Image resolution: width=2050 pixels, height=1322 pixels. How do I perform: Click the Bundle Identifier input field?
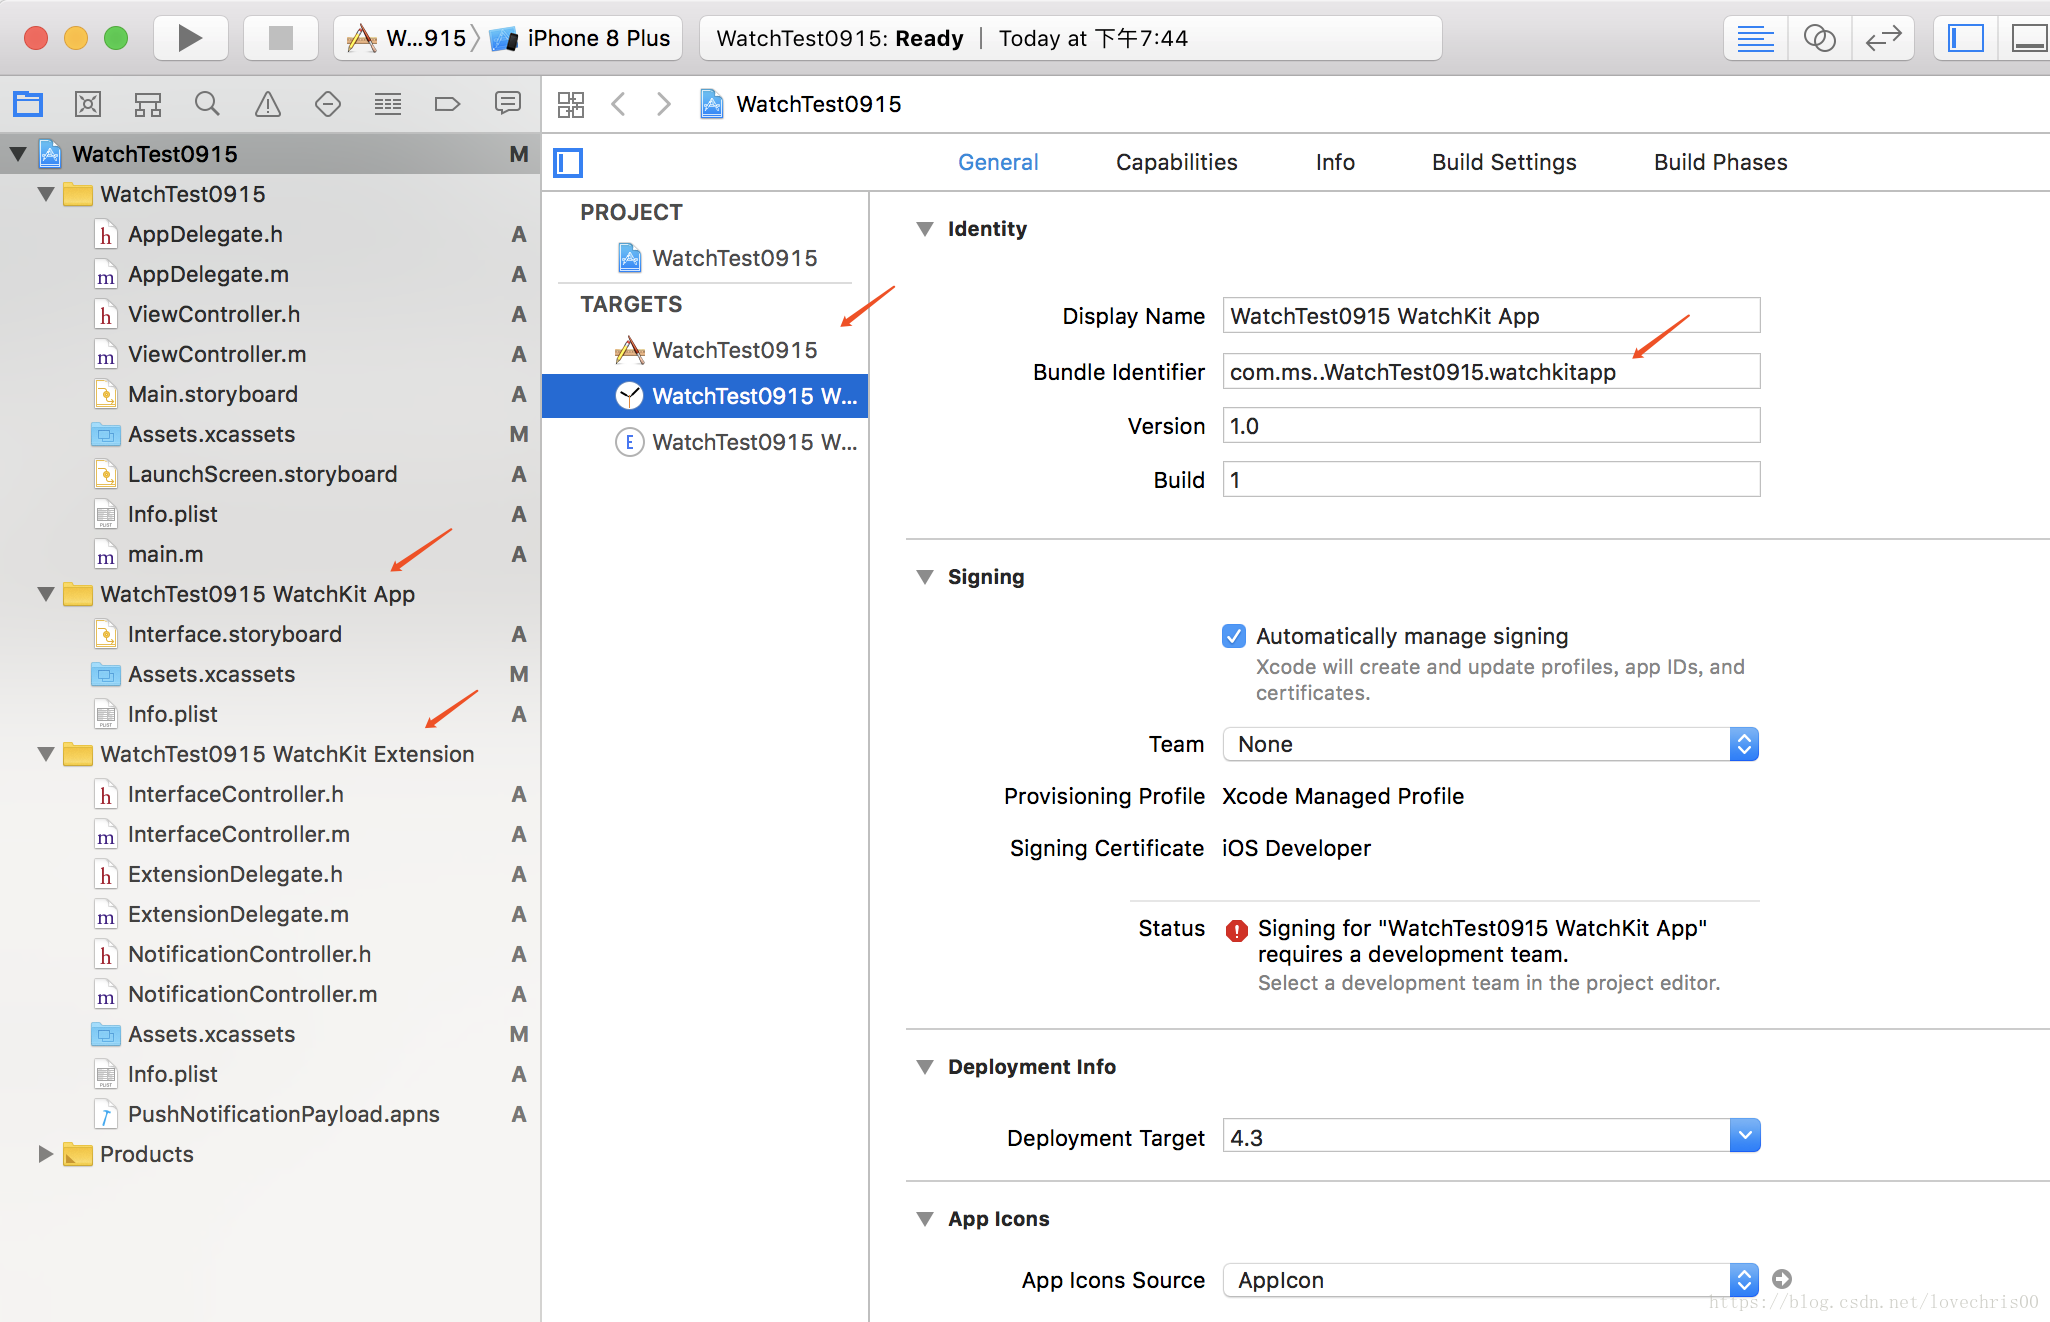point(1488,370)
